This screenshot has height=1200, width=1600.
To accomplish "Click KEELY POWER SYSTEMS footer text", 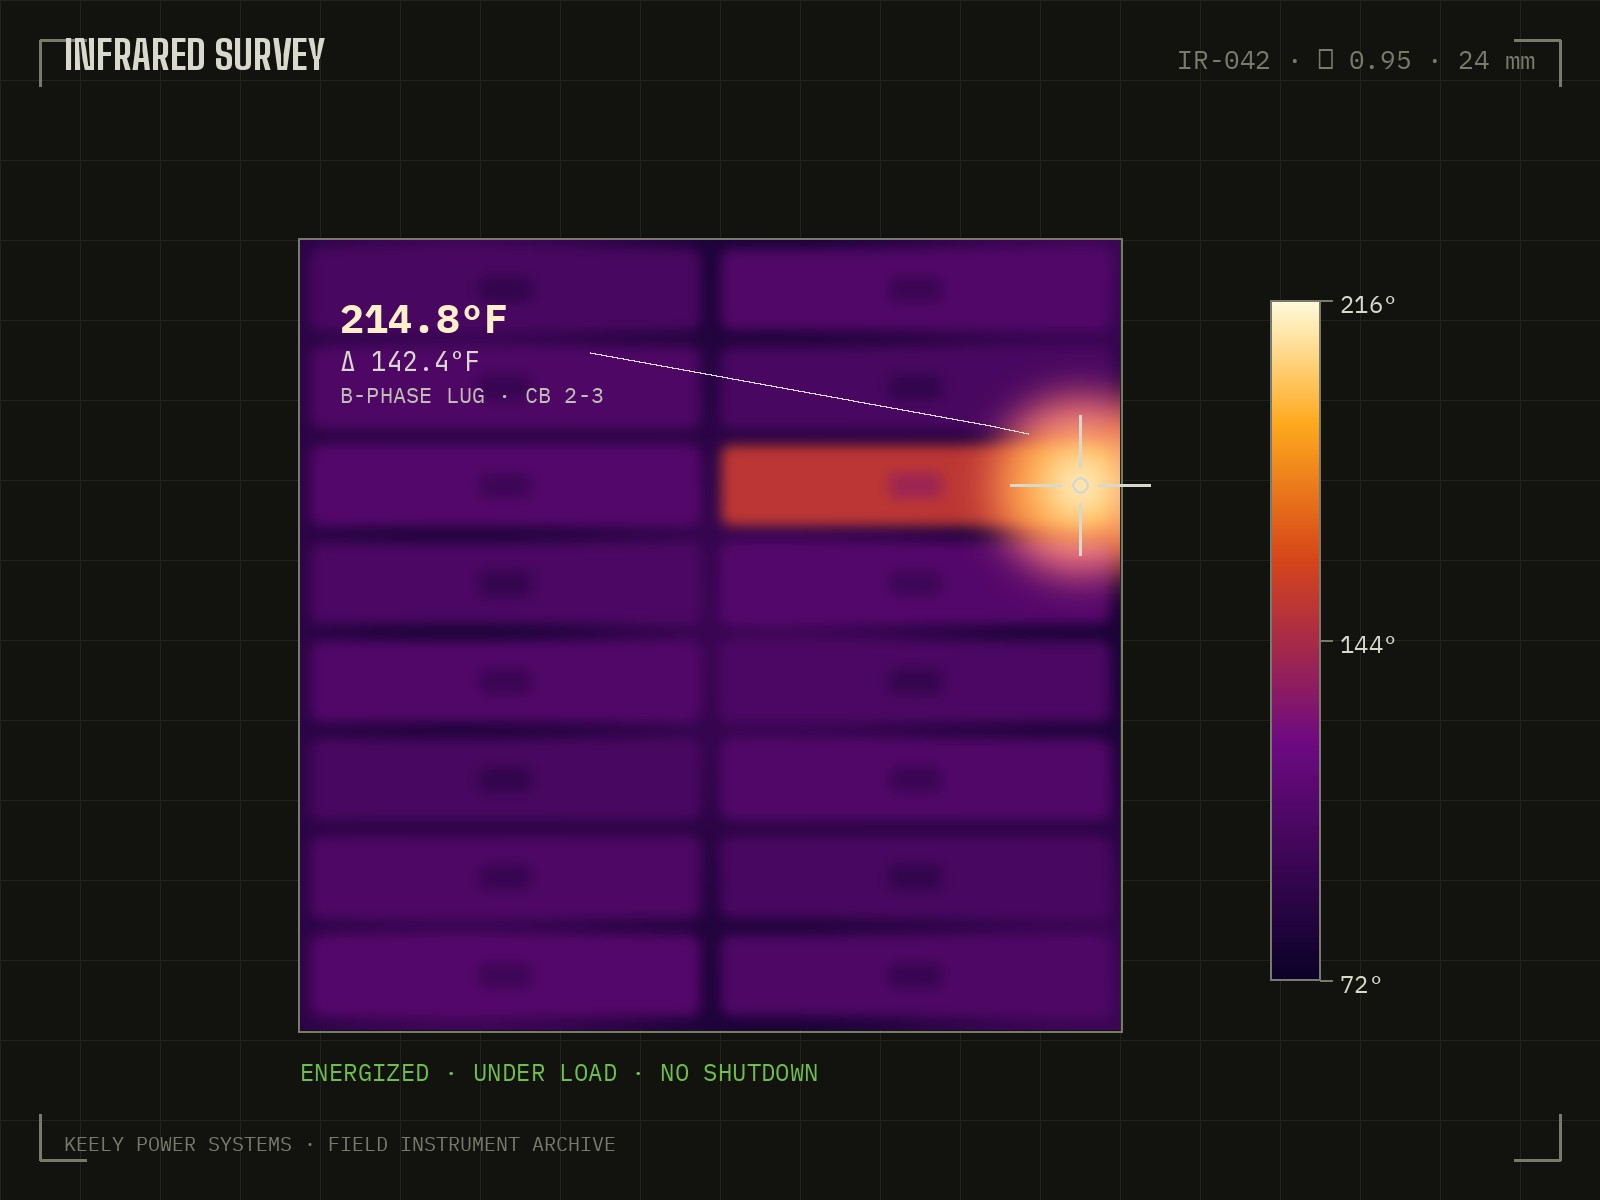I will click(x=178, y=1144).
